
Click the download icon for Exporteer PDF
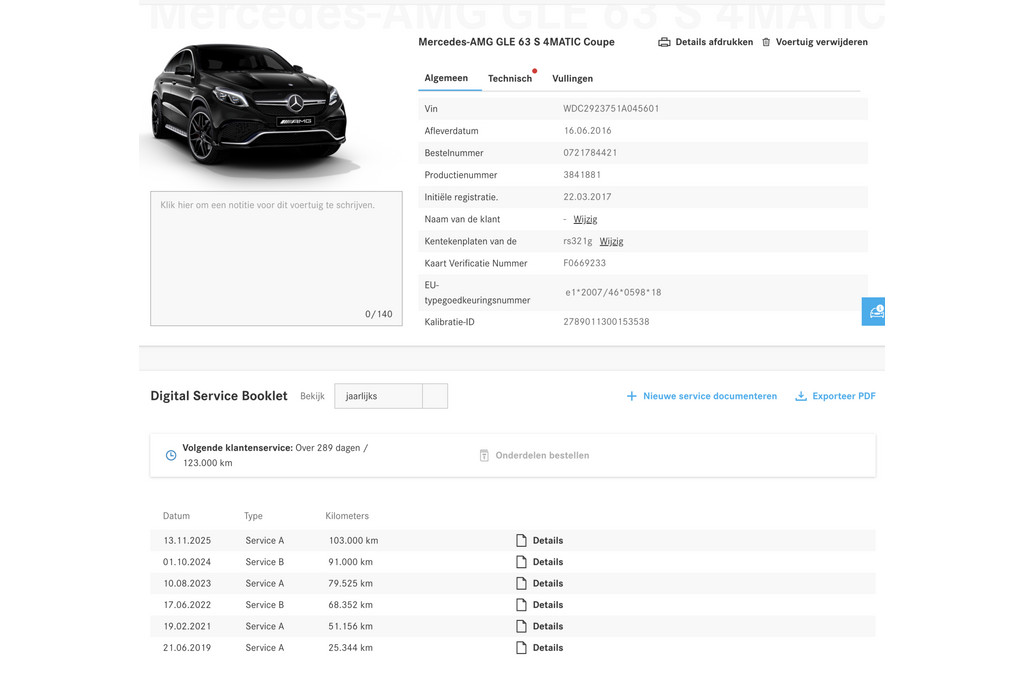click(801, 396)
